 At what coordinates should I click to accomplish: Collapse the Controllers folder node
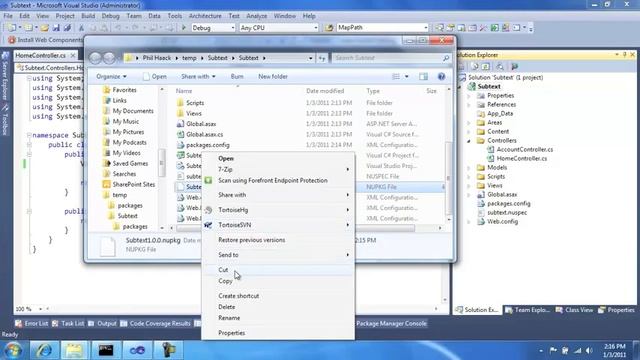click(x=469, y=141)
